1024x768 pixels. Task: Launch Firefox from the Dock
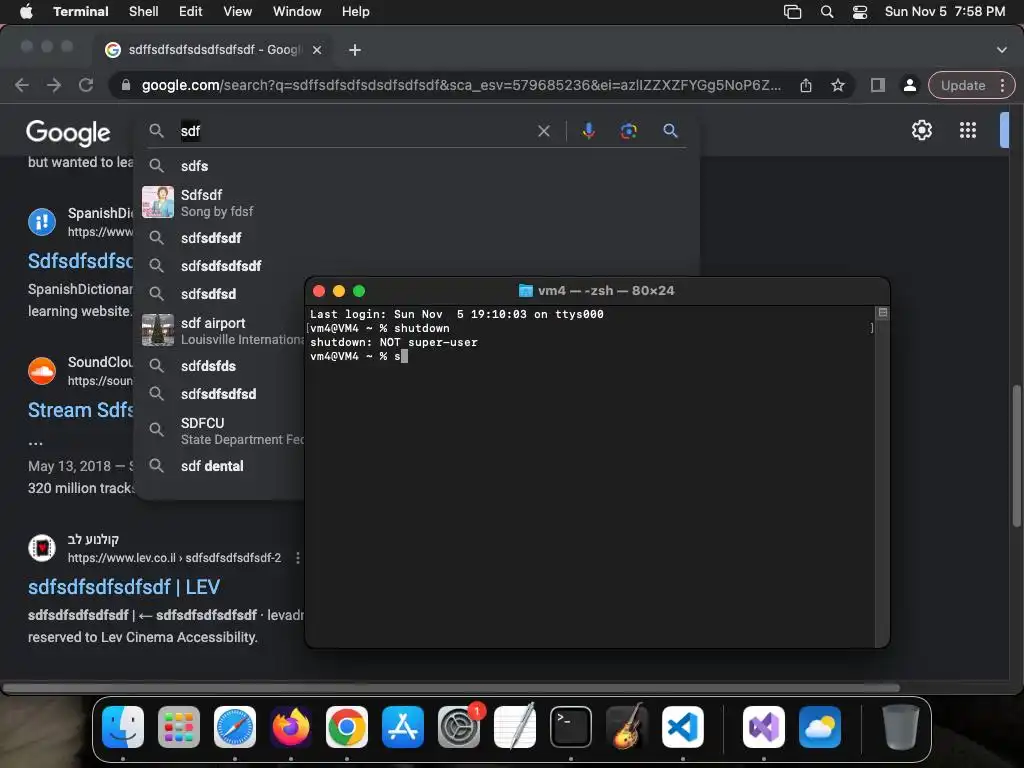291,727
